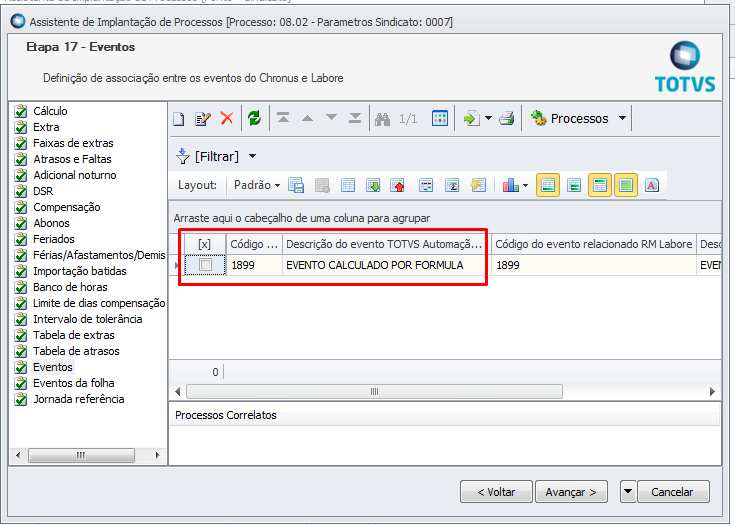
Task: Tick the checkbox in row 1899
Action: point(205,264)
